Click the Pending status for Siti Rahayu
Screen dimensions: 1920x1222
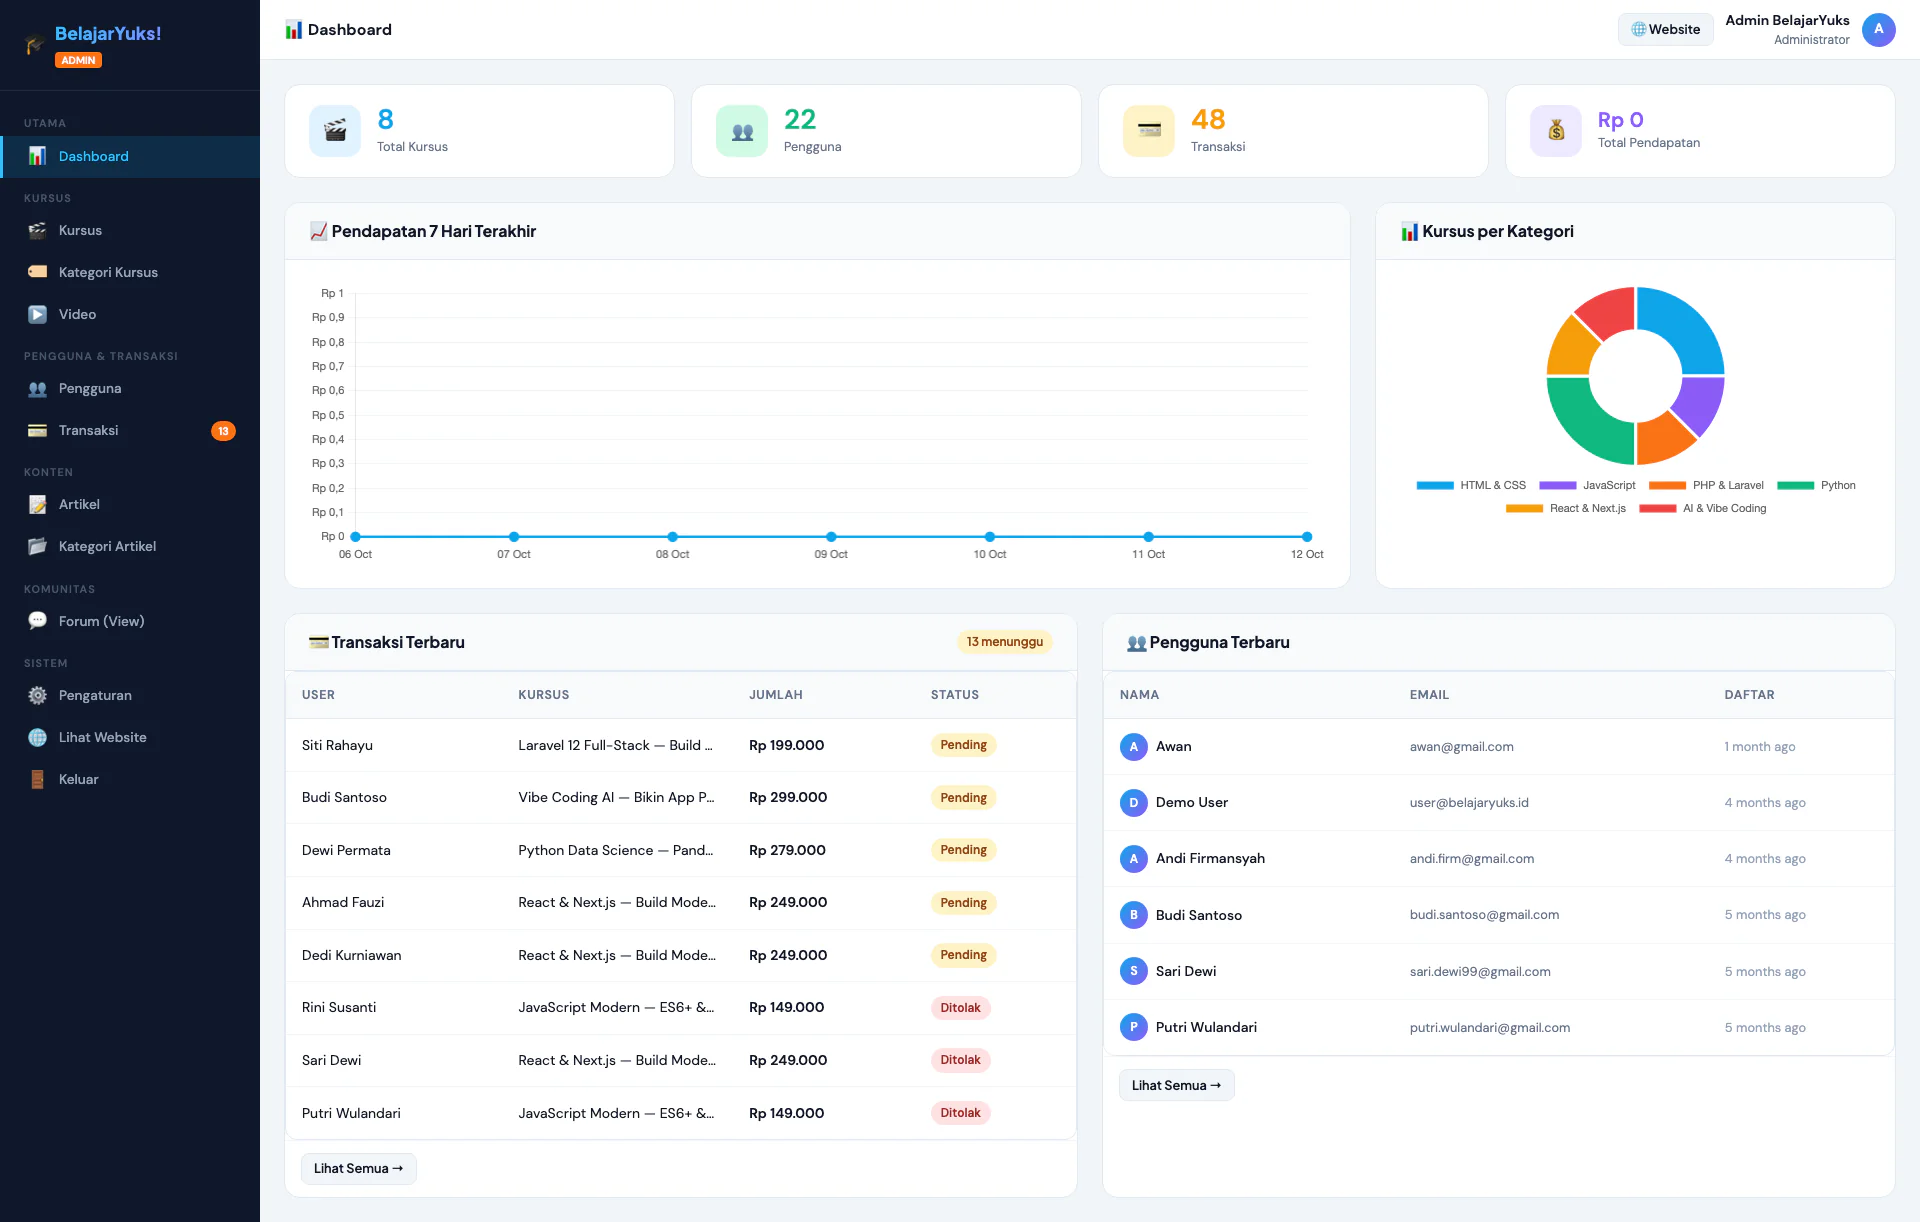[x=963, y=745]
